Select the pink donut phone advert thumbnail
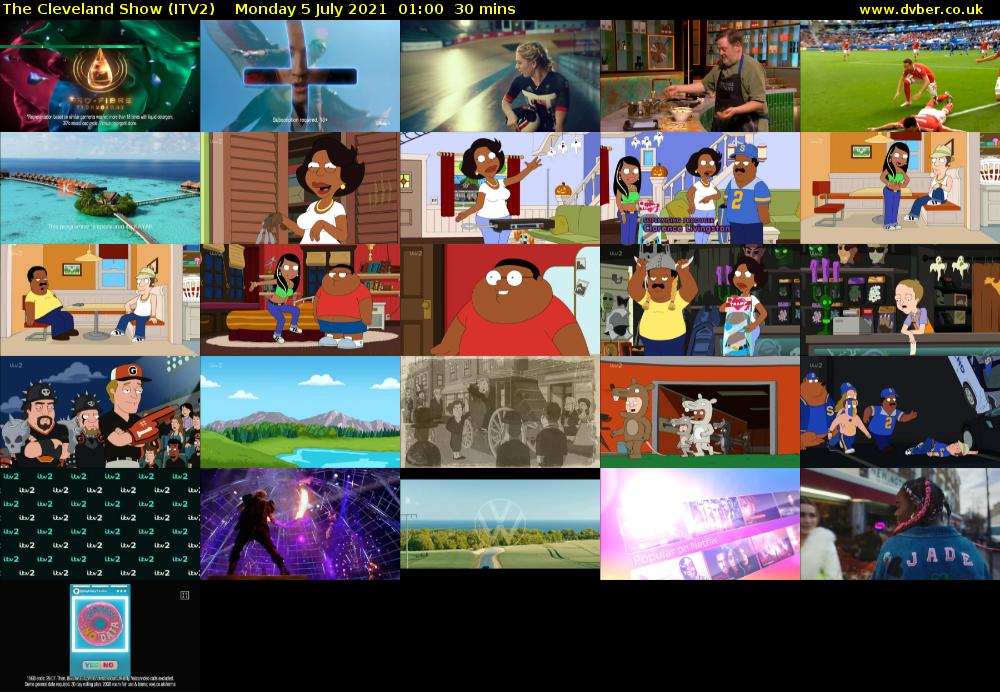This screenshot has height=692, width=1000. pyautogui.click(x=99, y=636)
